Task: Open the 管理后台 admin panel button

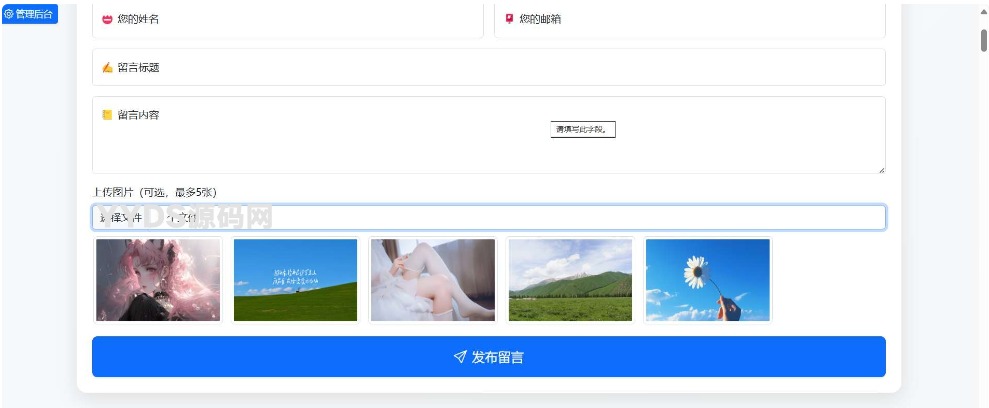Action: (30, 14)
